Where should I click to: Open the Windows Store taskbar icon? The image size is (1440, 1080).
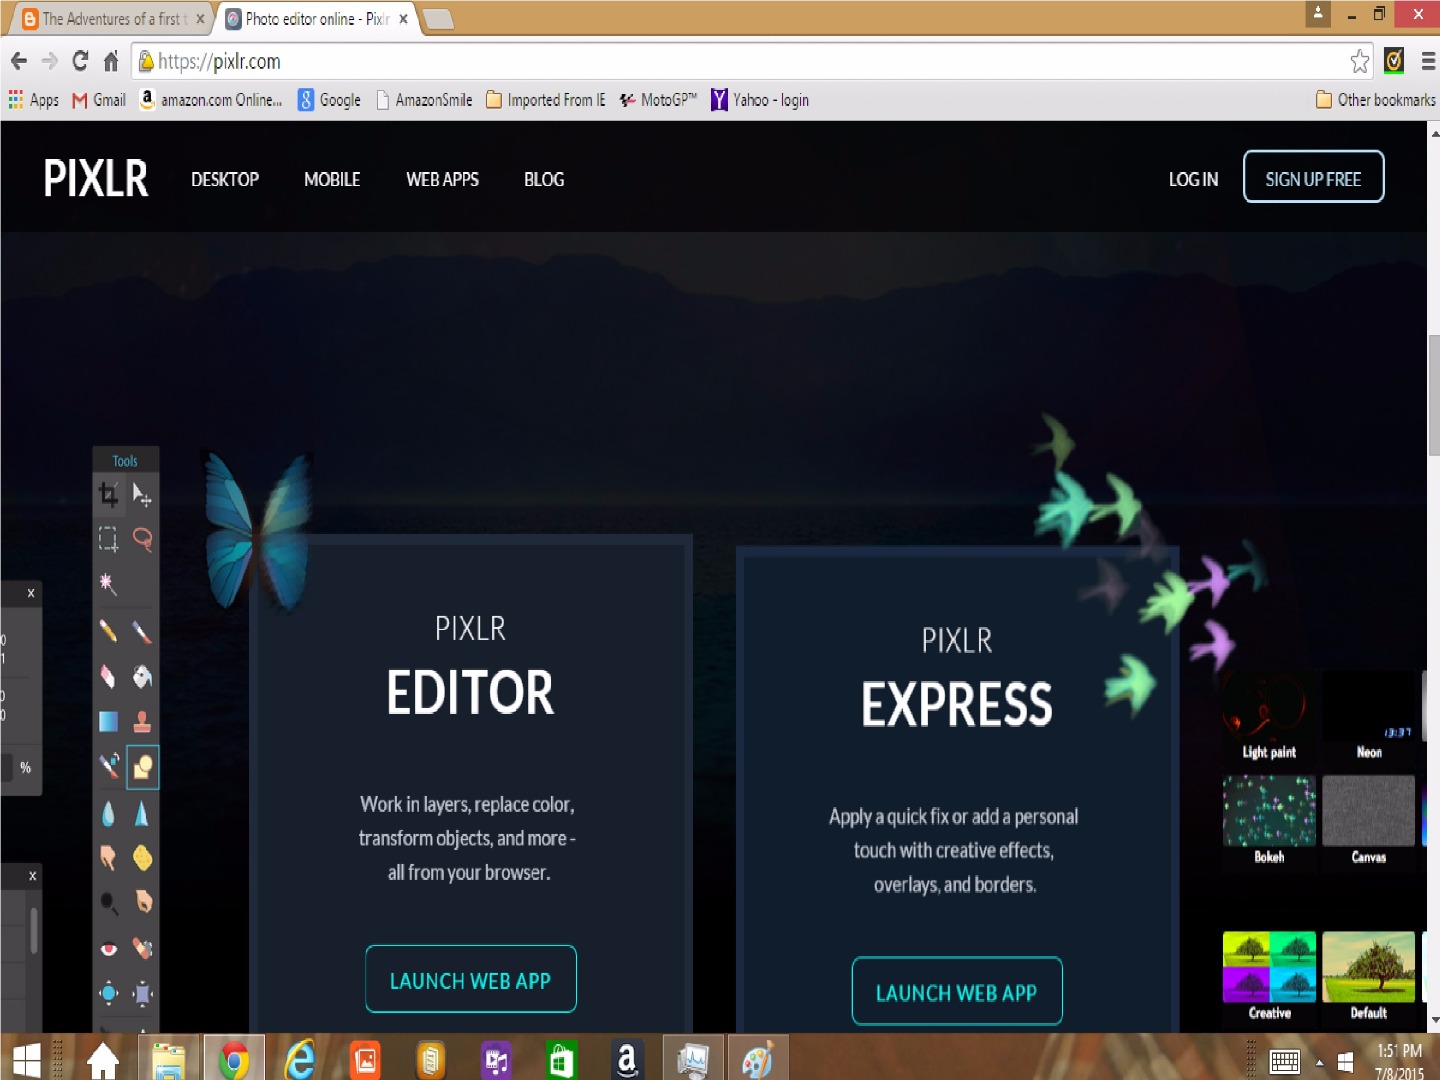point(561,1060)
